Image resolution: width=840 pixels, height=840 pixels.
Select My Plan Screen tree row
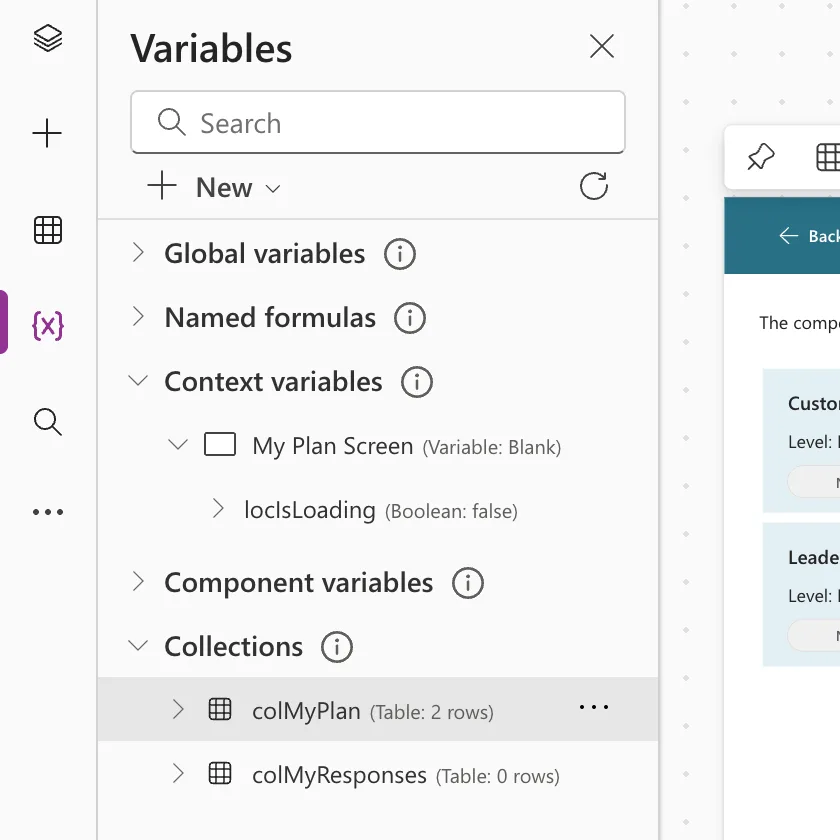coord(378,446)
